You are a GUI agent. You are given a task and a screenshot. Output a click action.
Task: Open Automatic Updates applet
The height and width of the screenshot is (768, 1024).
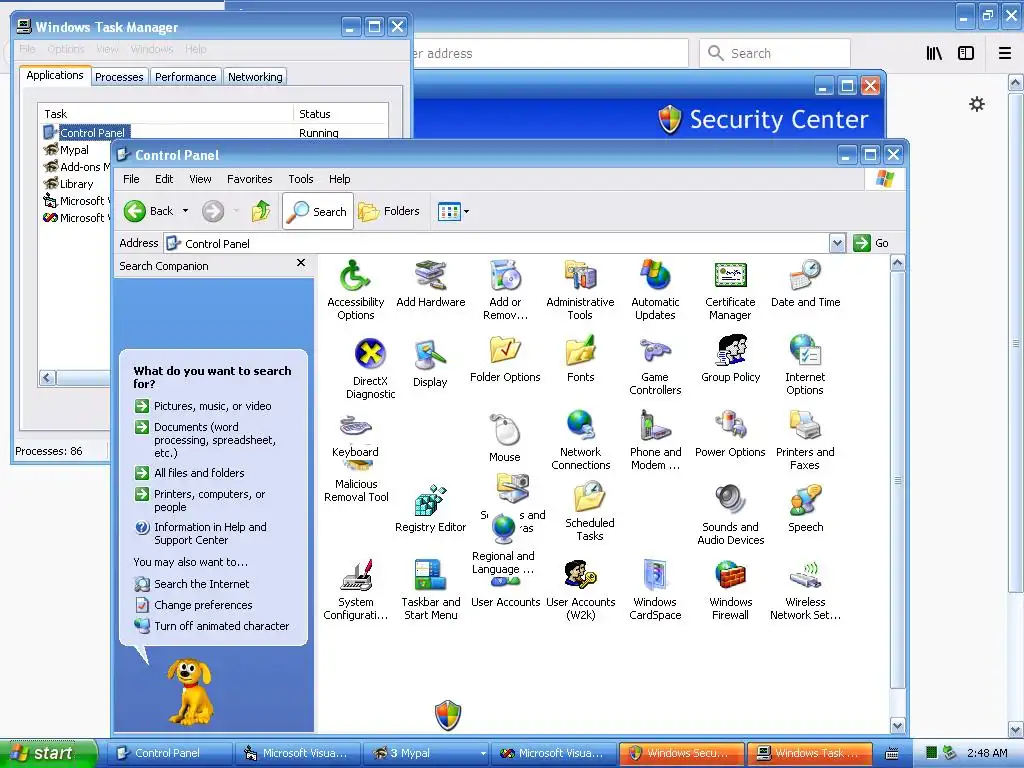[655, 290]
